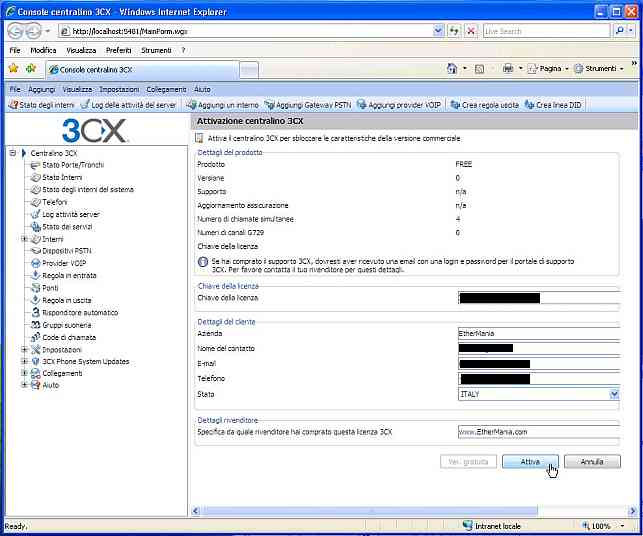Click the IE Home icon
Screen dimensions: 643x536
[x=452, y=69]
